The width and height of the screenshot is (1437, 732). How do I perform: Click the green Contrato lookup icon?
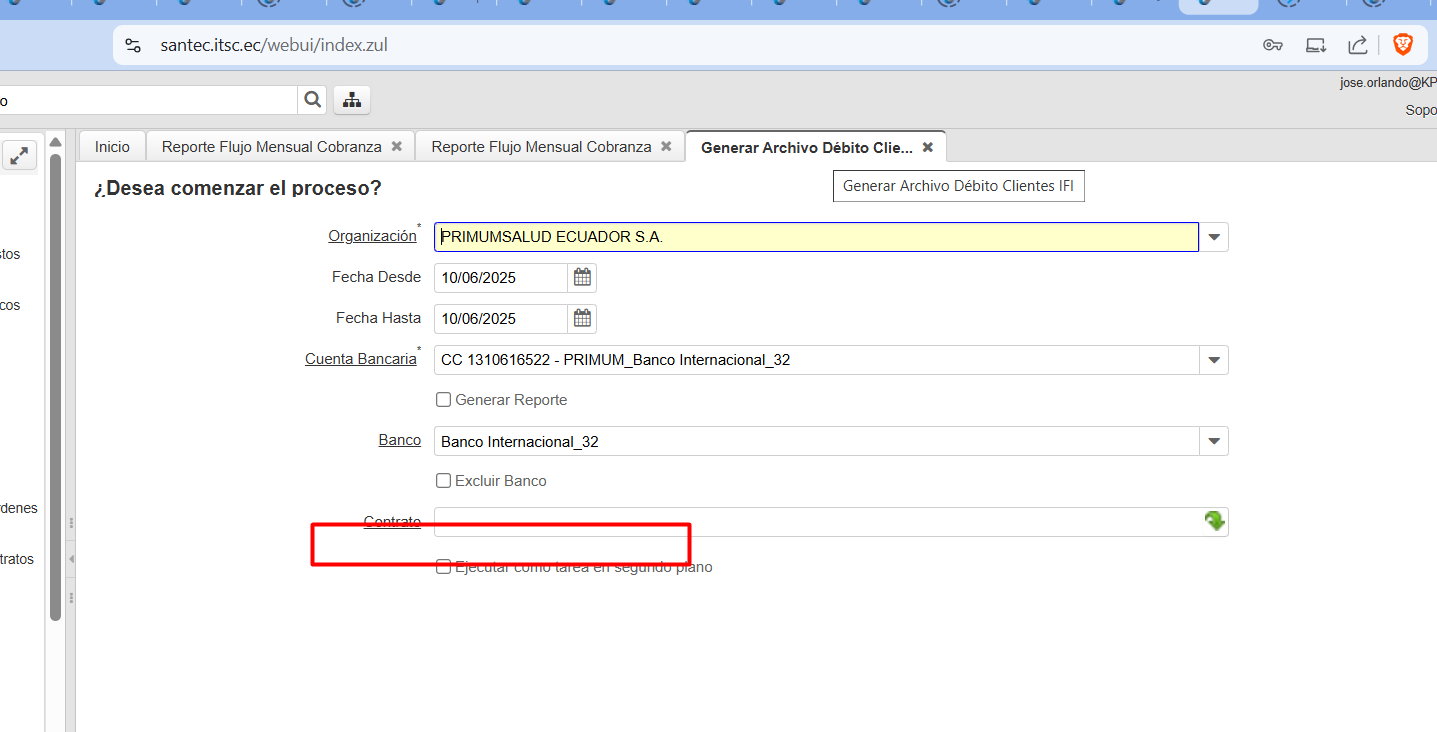1214,521
